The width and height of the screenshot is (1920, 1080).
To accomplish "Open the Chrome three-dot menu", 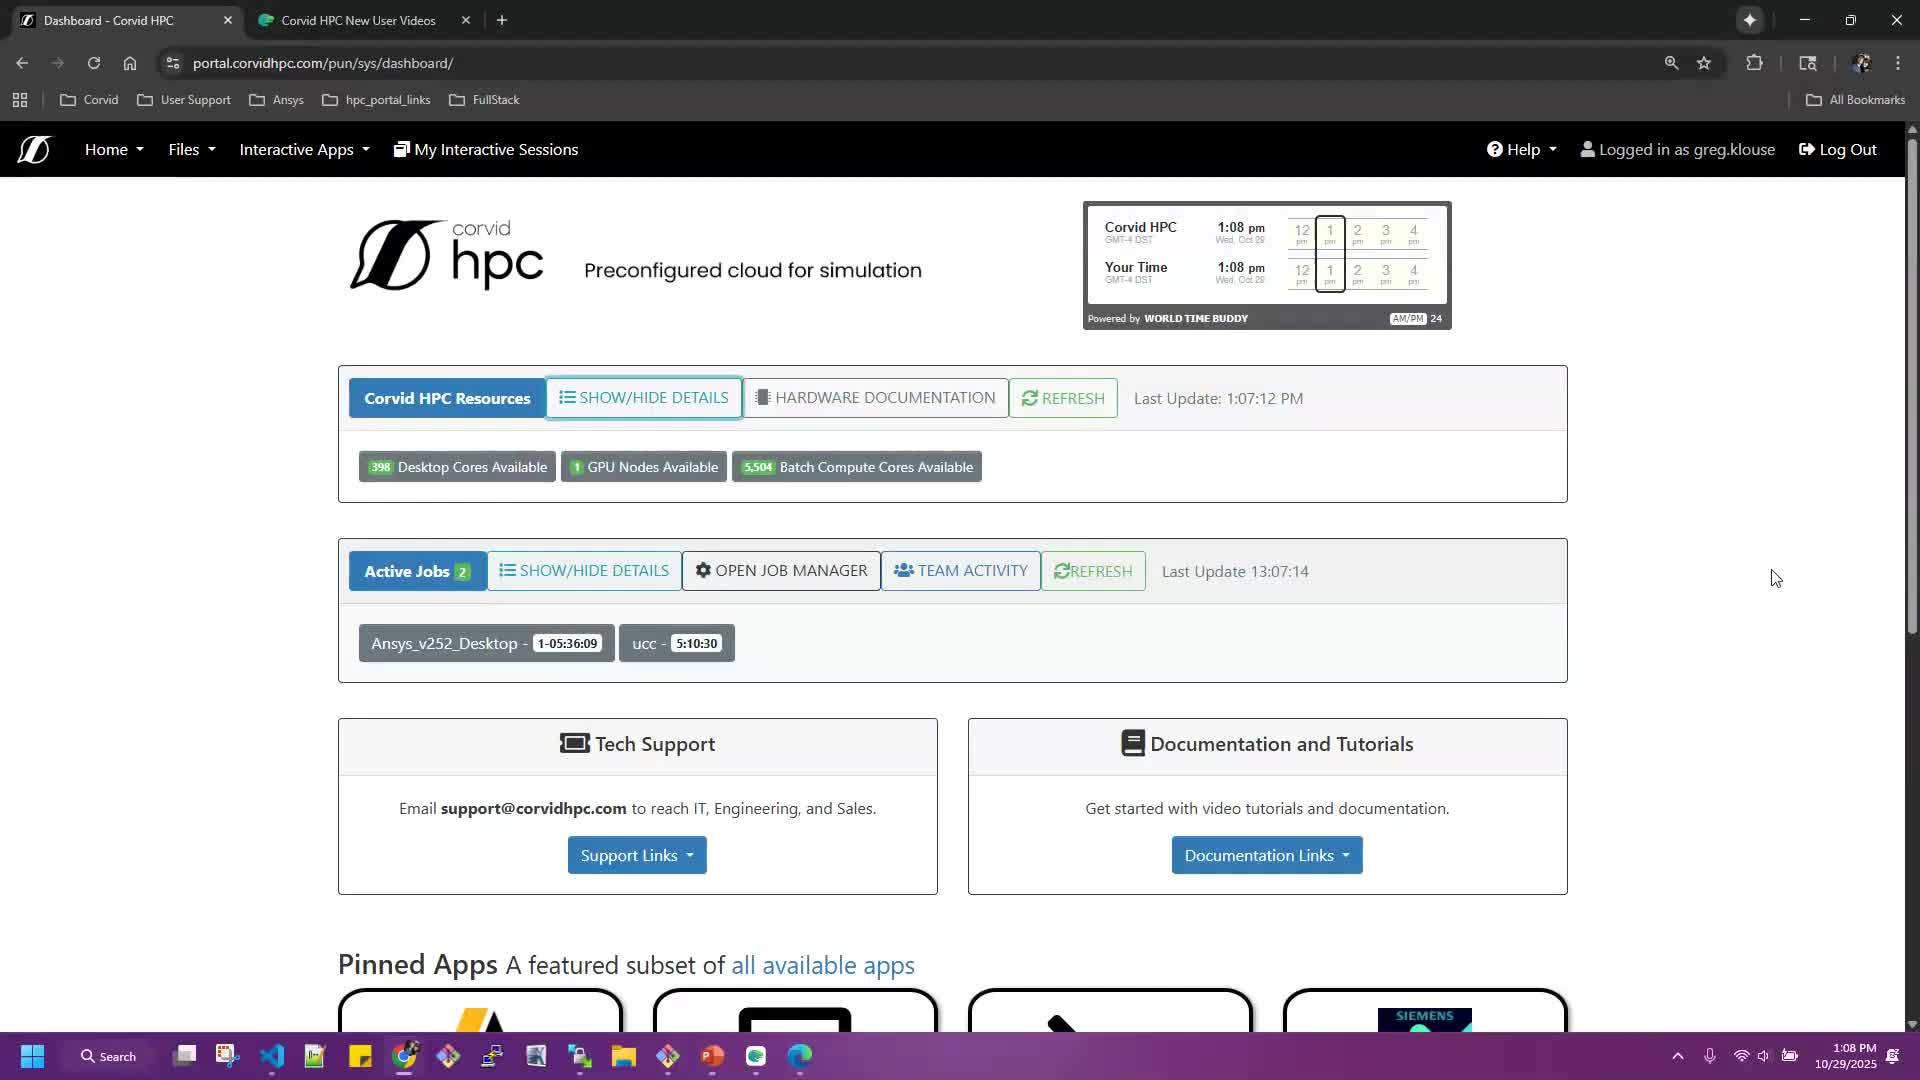I will (x=1898, y=63).
